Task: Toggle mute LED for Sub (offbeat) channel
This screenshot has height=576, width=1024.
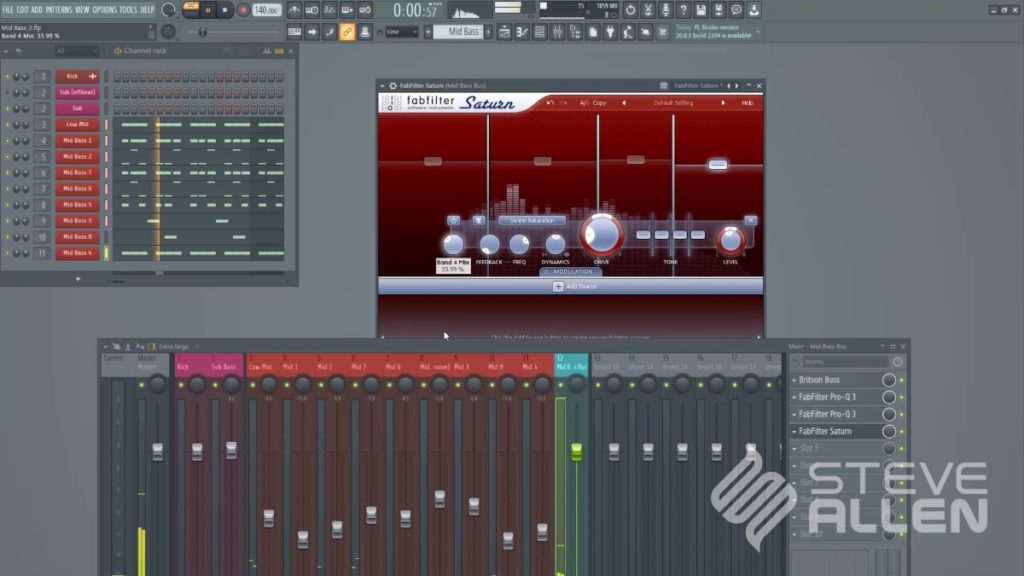Action: (x=7, y=93)
